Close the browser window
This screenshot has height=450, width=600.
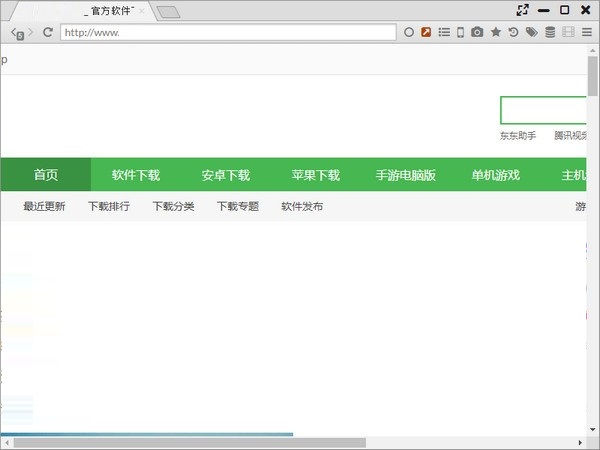[585, 10]
